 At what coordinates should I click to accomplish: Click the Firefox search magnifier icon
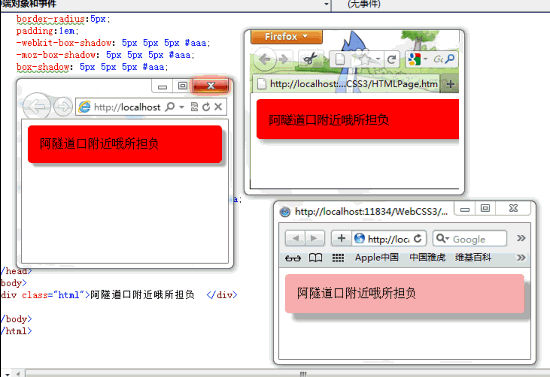450,59
